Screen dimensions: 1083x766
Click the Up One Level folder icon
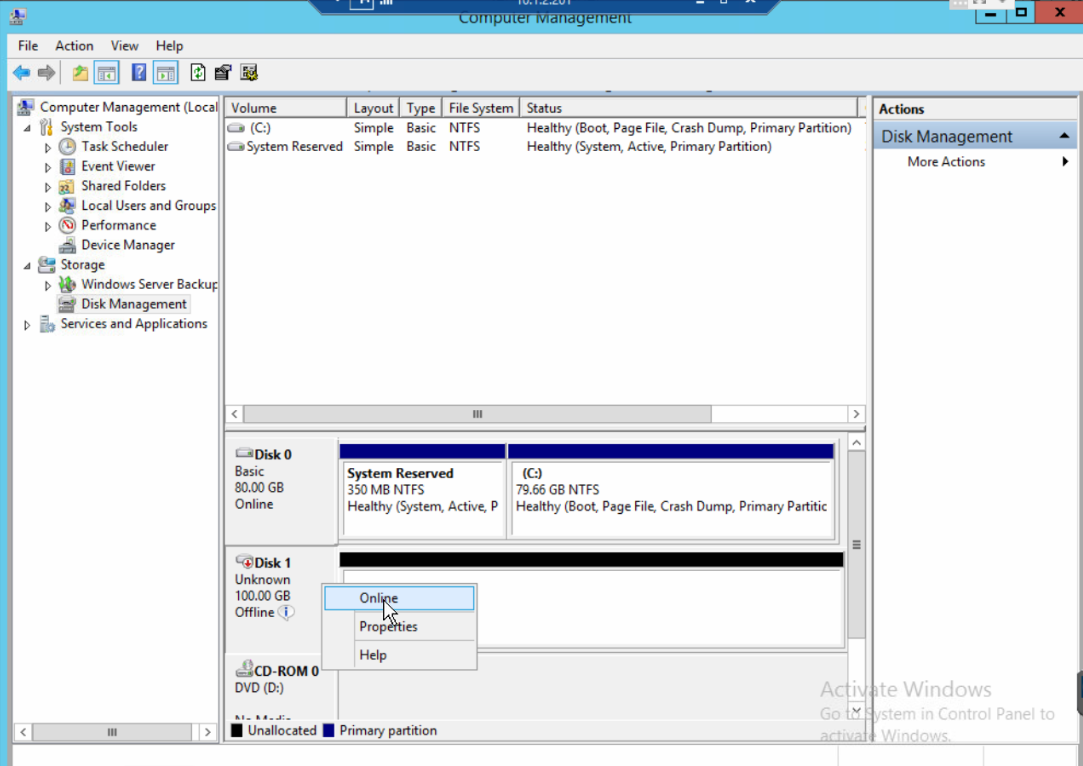pos(80,73)
